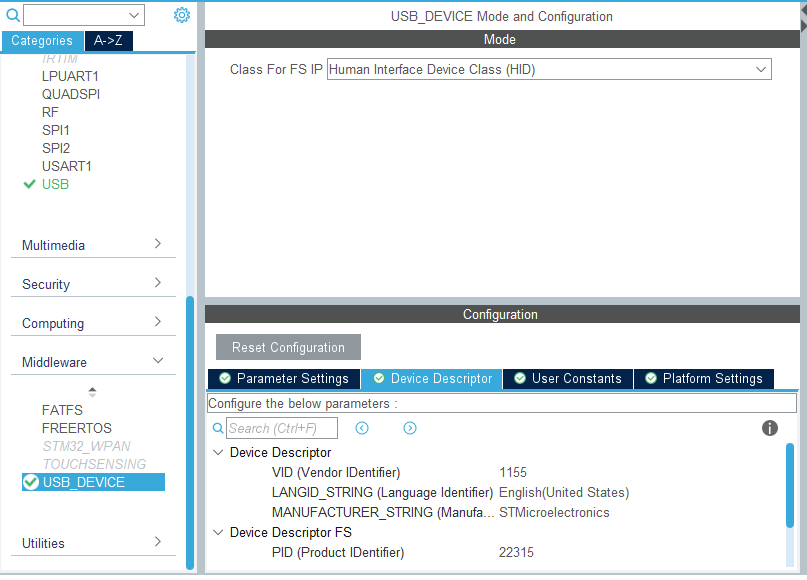807x580 pixels.
Task: Switch to the Parameter Settings tab
Action: coord(284,379)
